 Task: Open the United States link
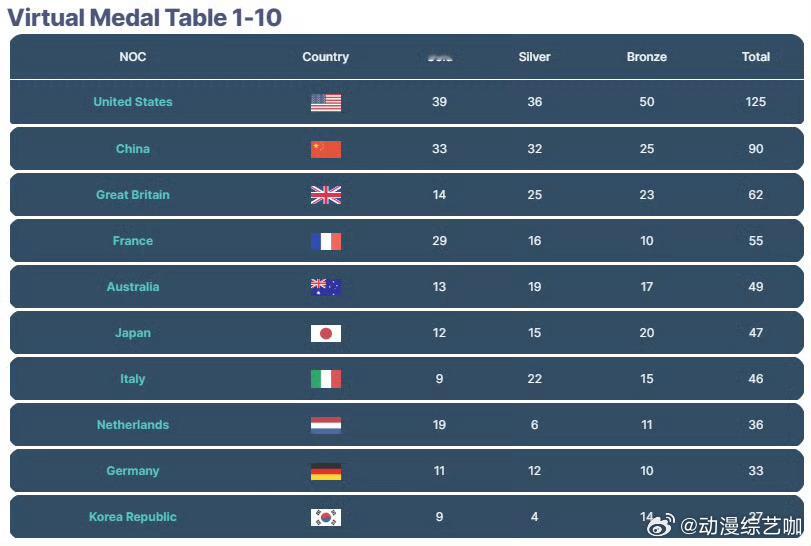(133, 102)
